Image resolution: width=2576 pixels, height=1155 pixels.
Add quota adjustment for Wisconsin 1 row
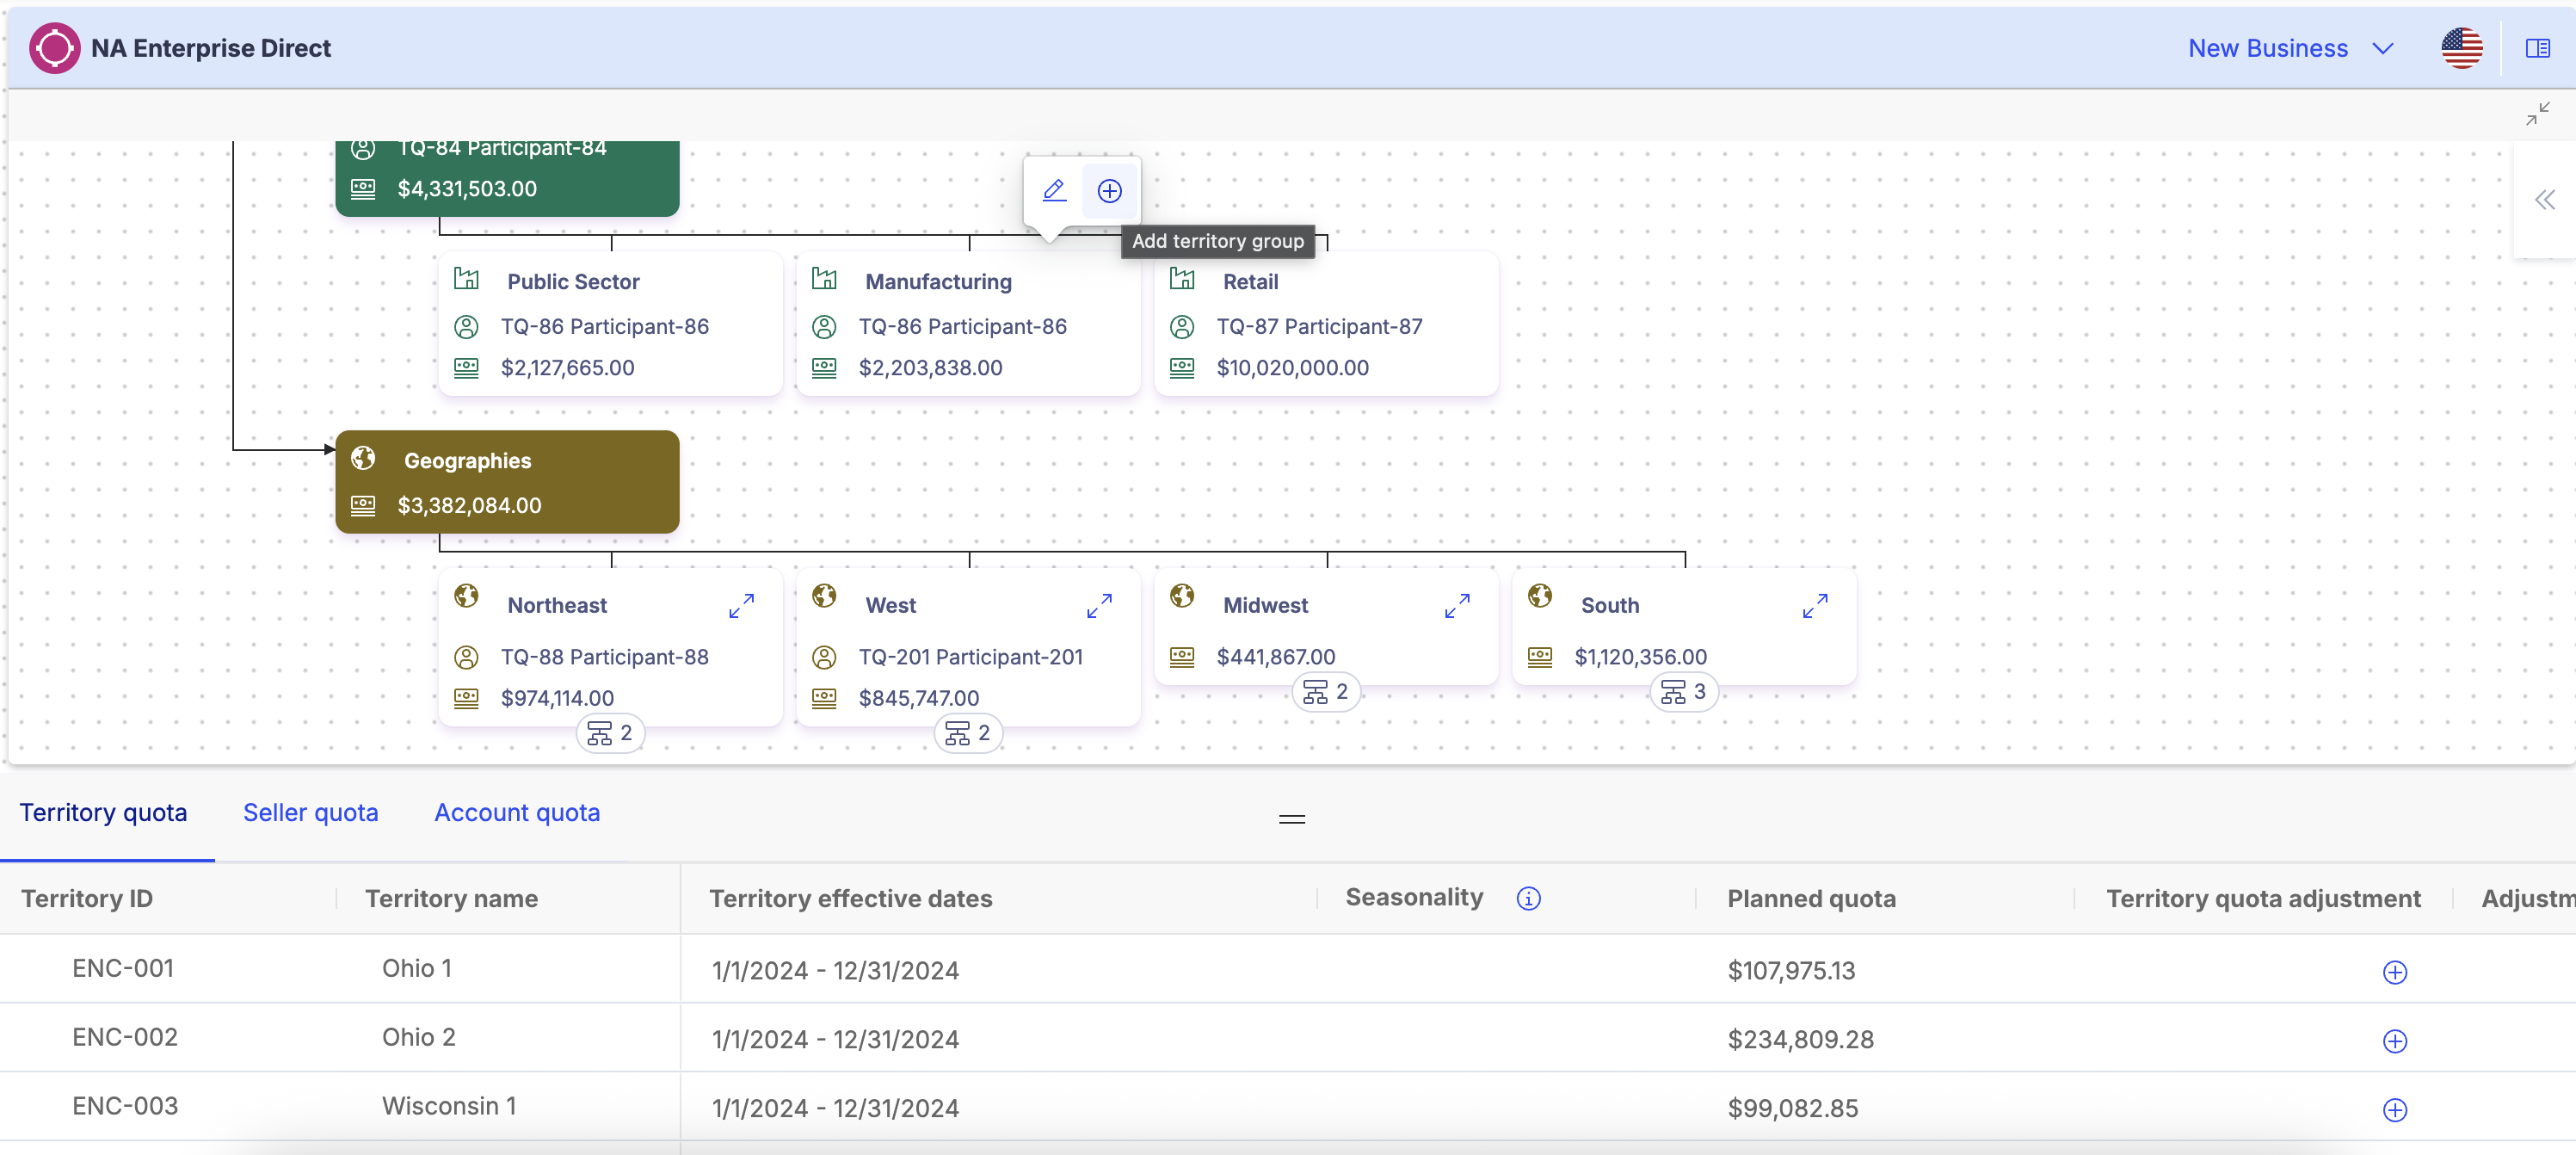[x=2394, y=1110]
